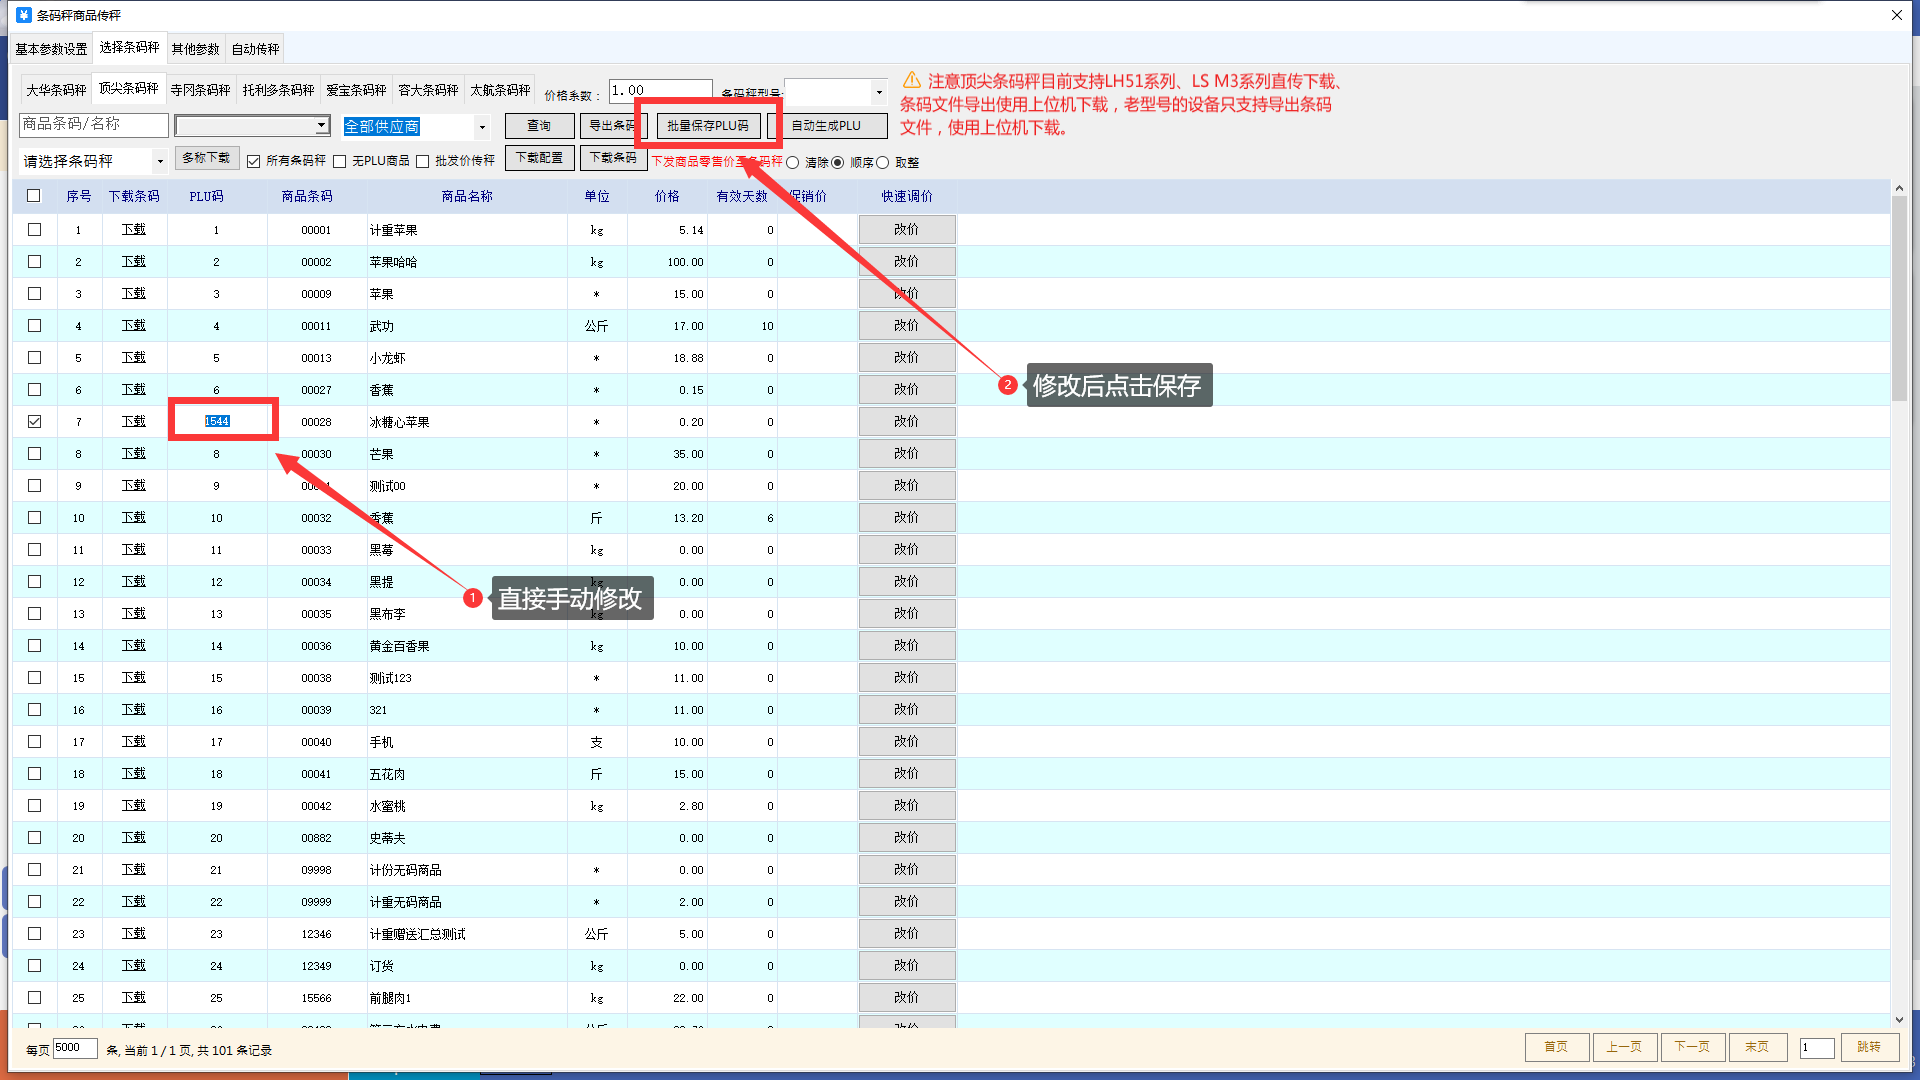
Task: Uncheck the row 7 checkbox
Action: (35, 422)
